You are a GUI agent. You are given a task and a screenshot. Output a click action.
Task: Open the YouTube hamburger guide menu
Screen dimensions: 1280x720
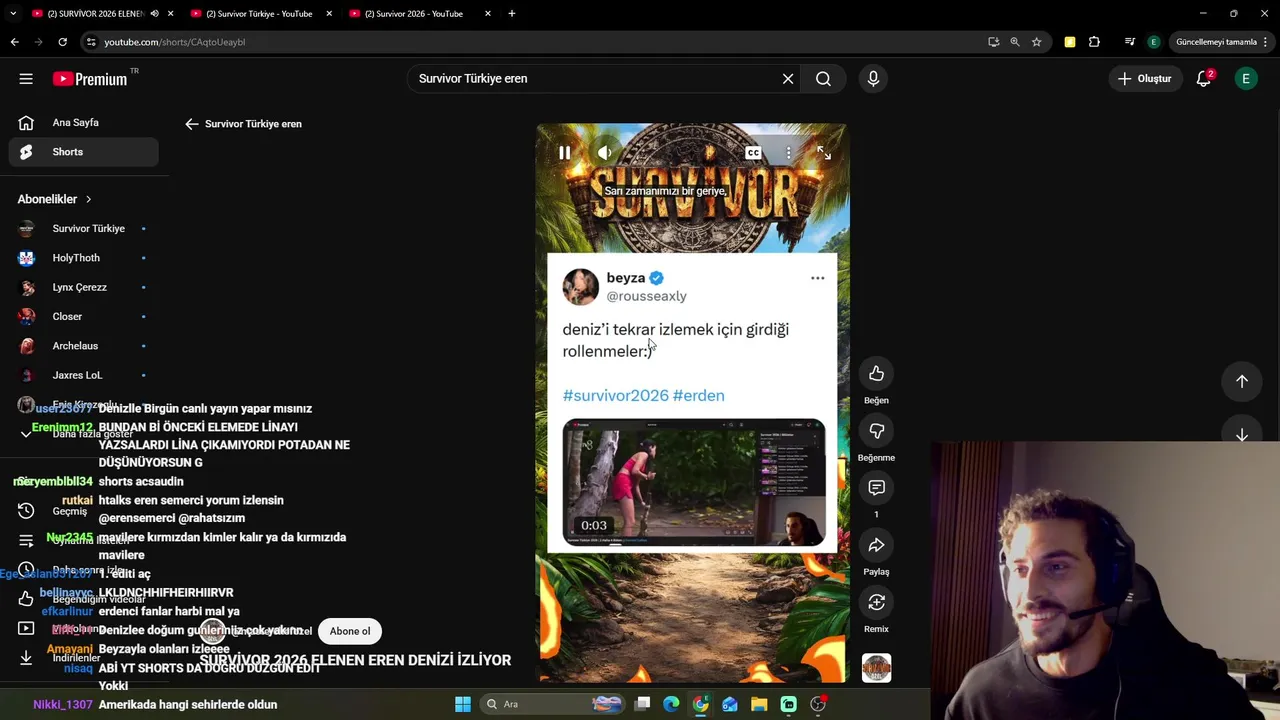26,79
